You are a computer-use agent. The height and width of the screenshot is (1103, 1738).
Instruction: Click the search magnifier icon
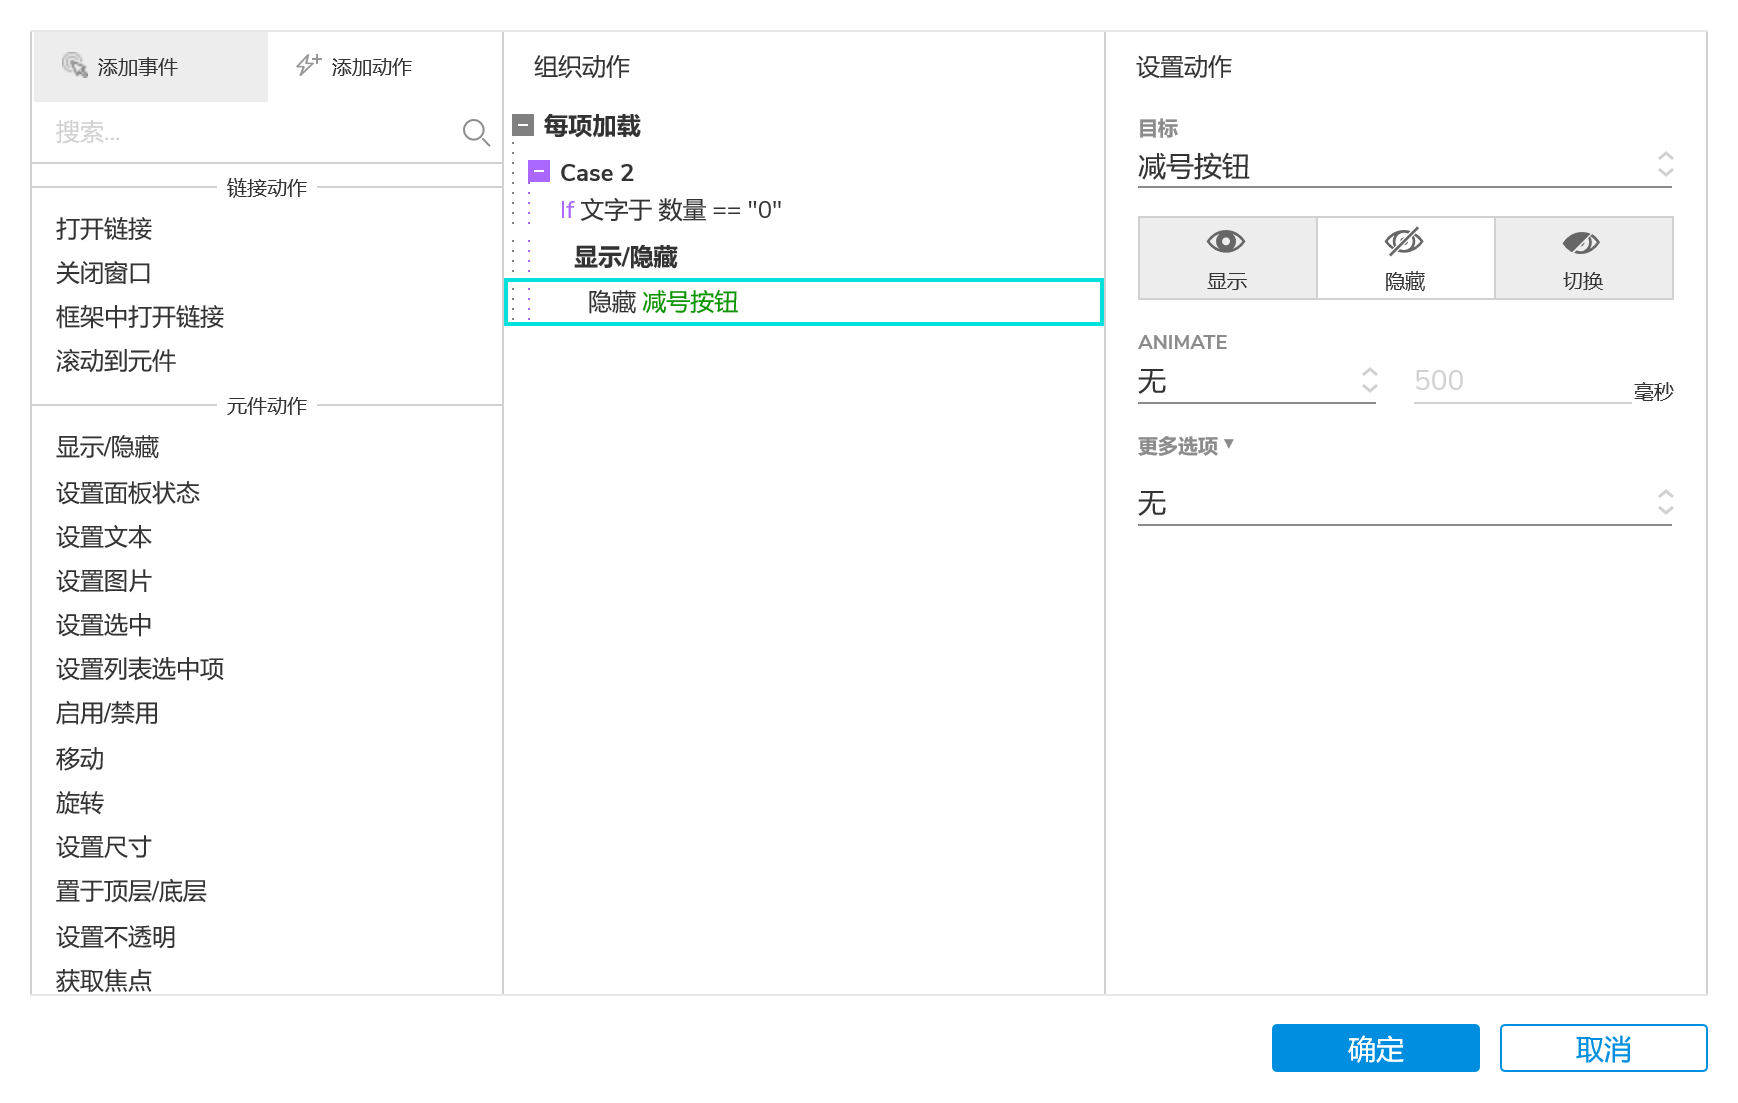tap(476, 132)
